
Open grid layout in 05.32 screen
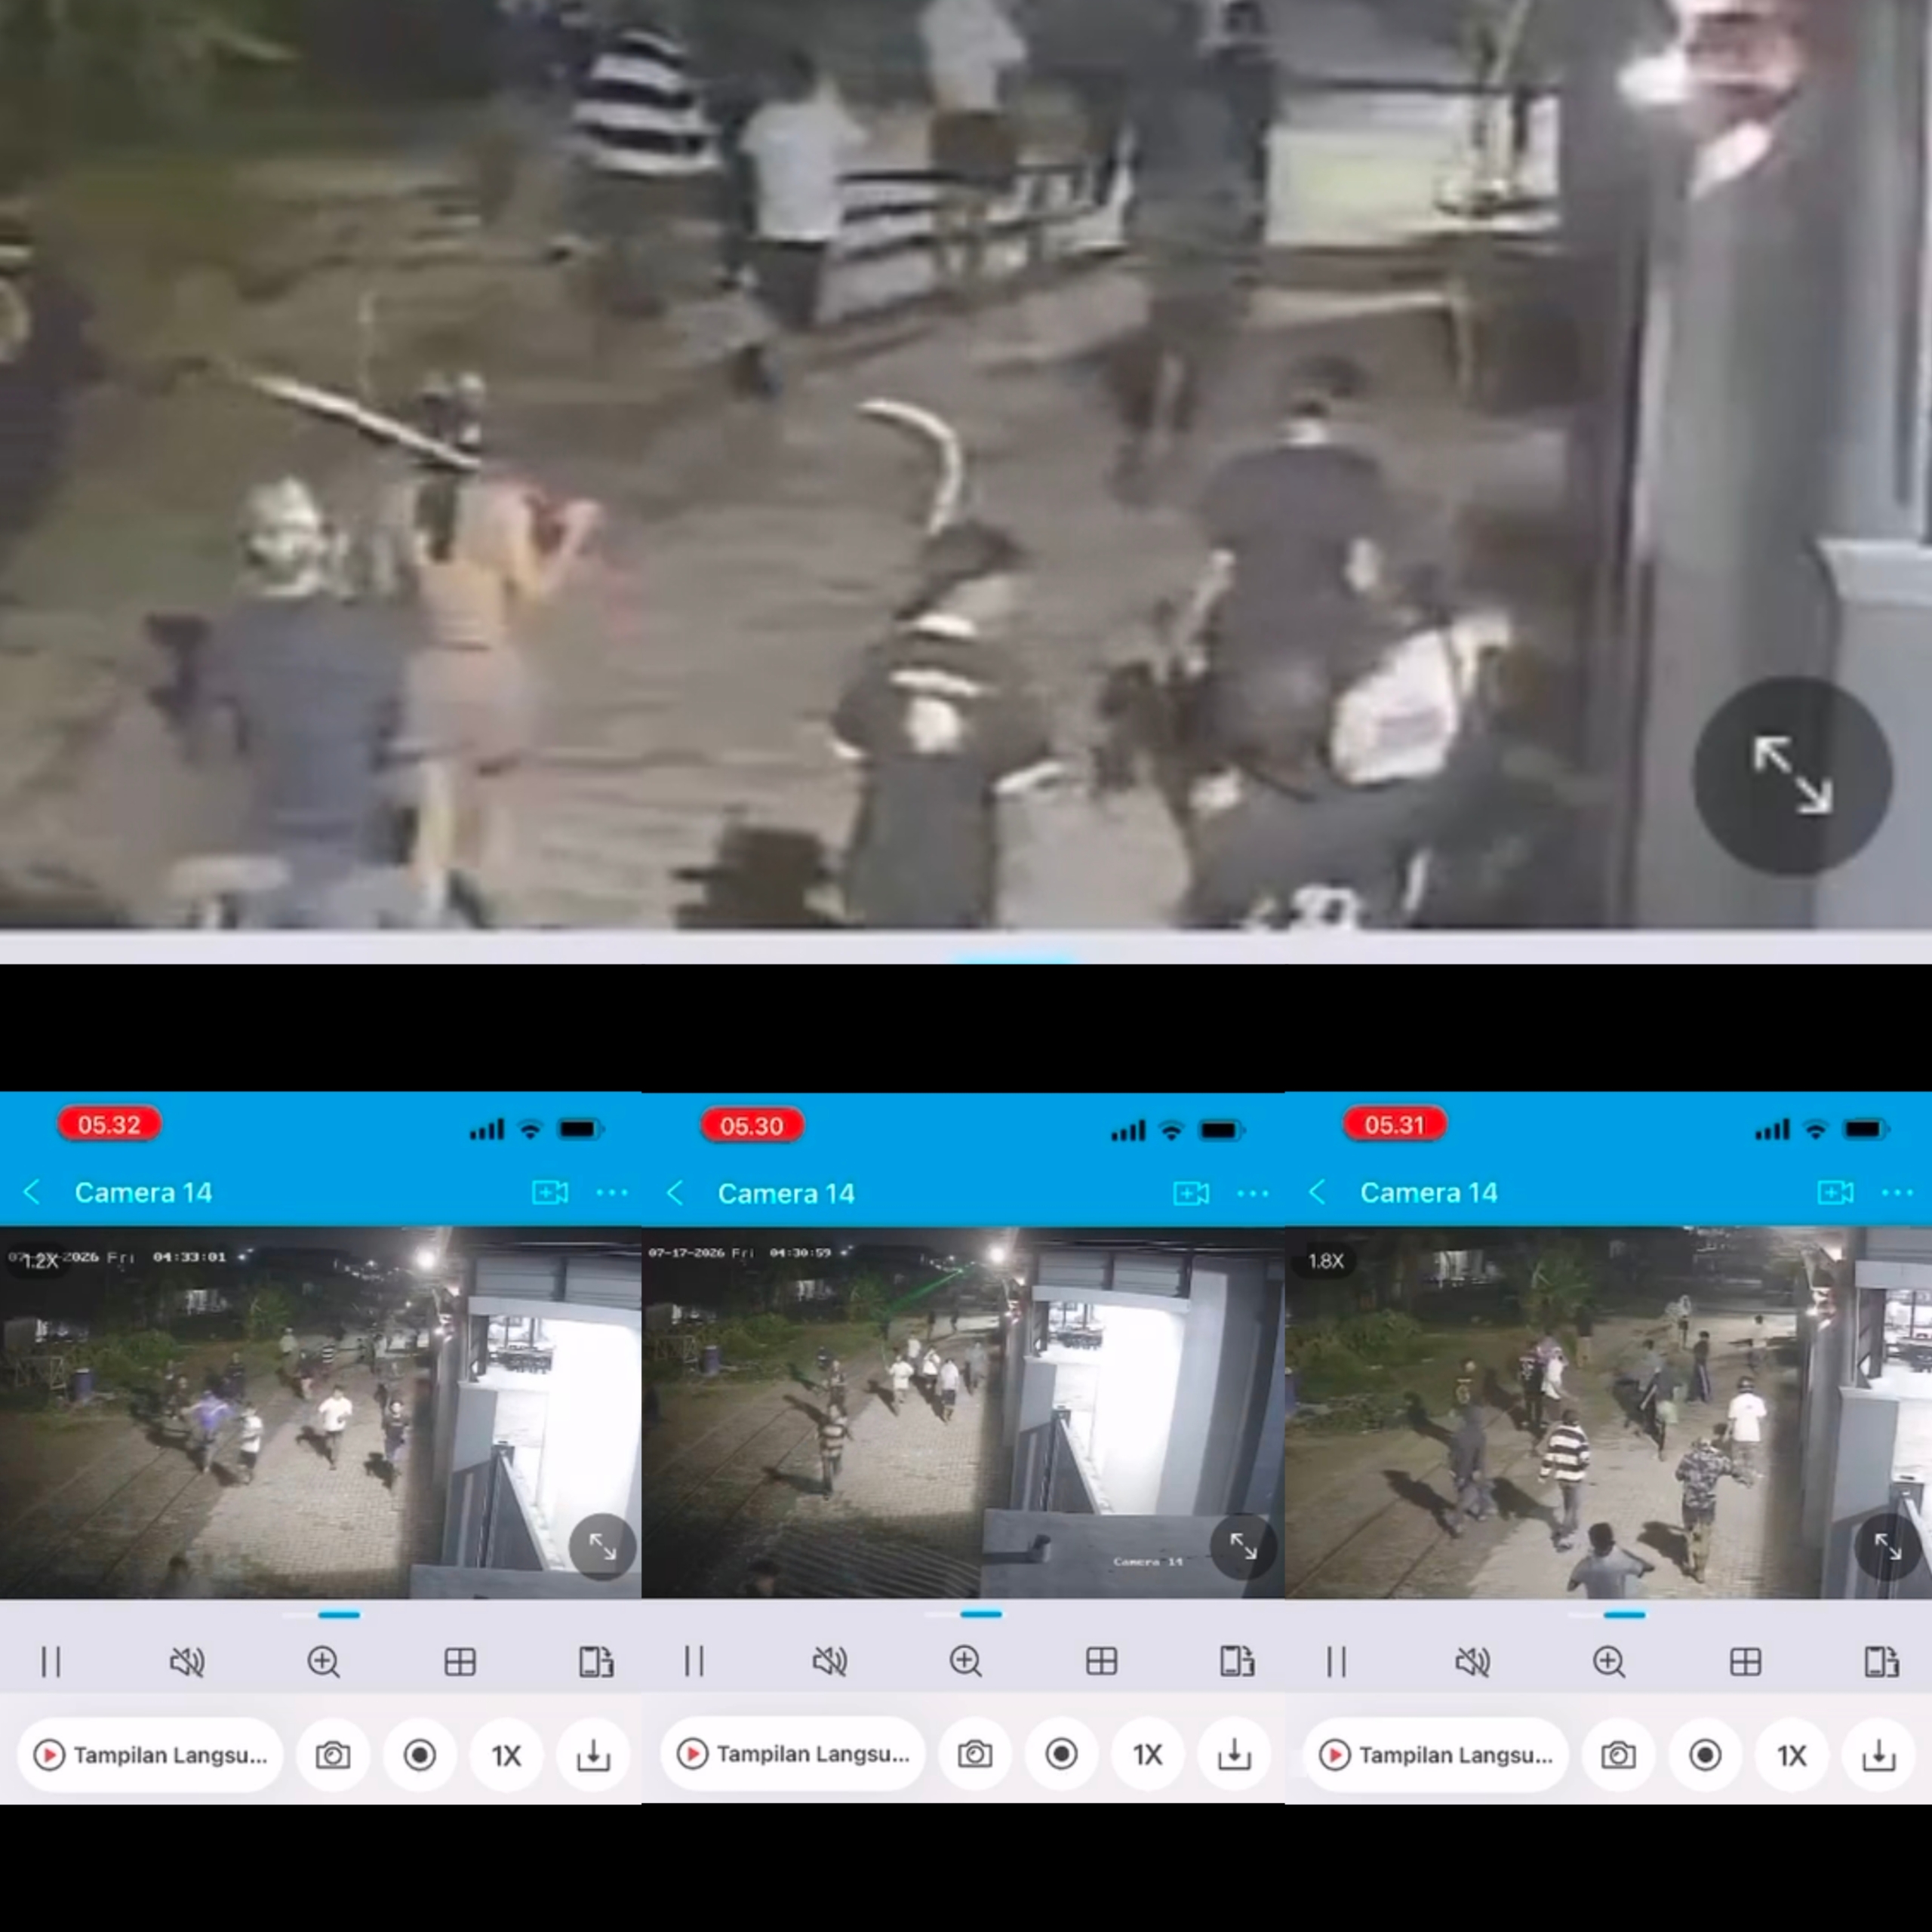click(x=460, y=1662)
